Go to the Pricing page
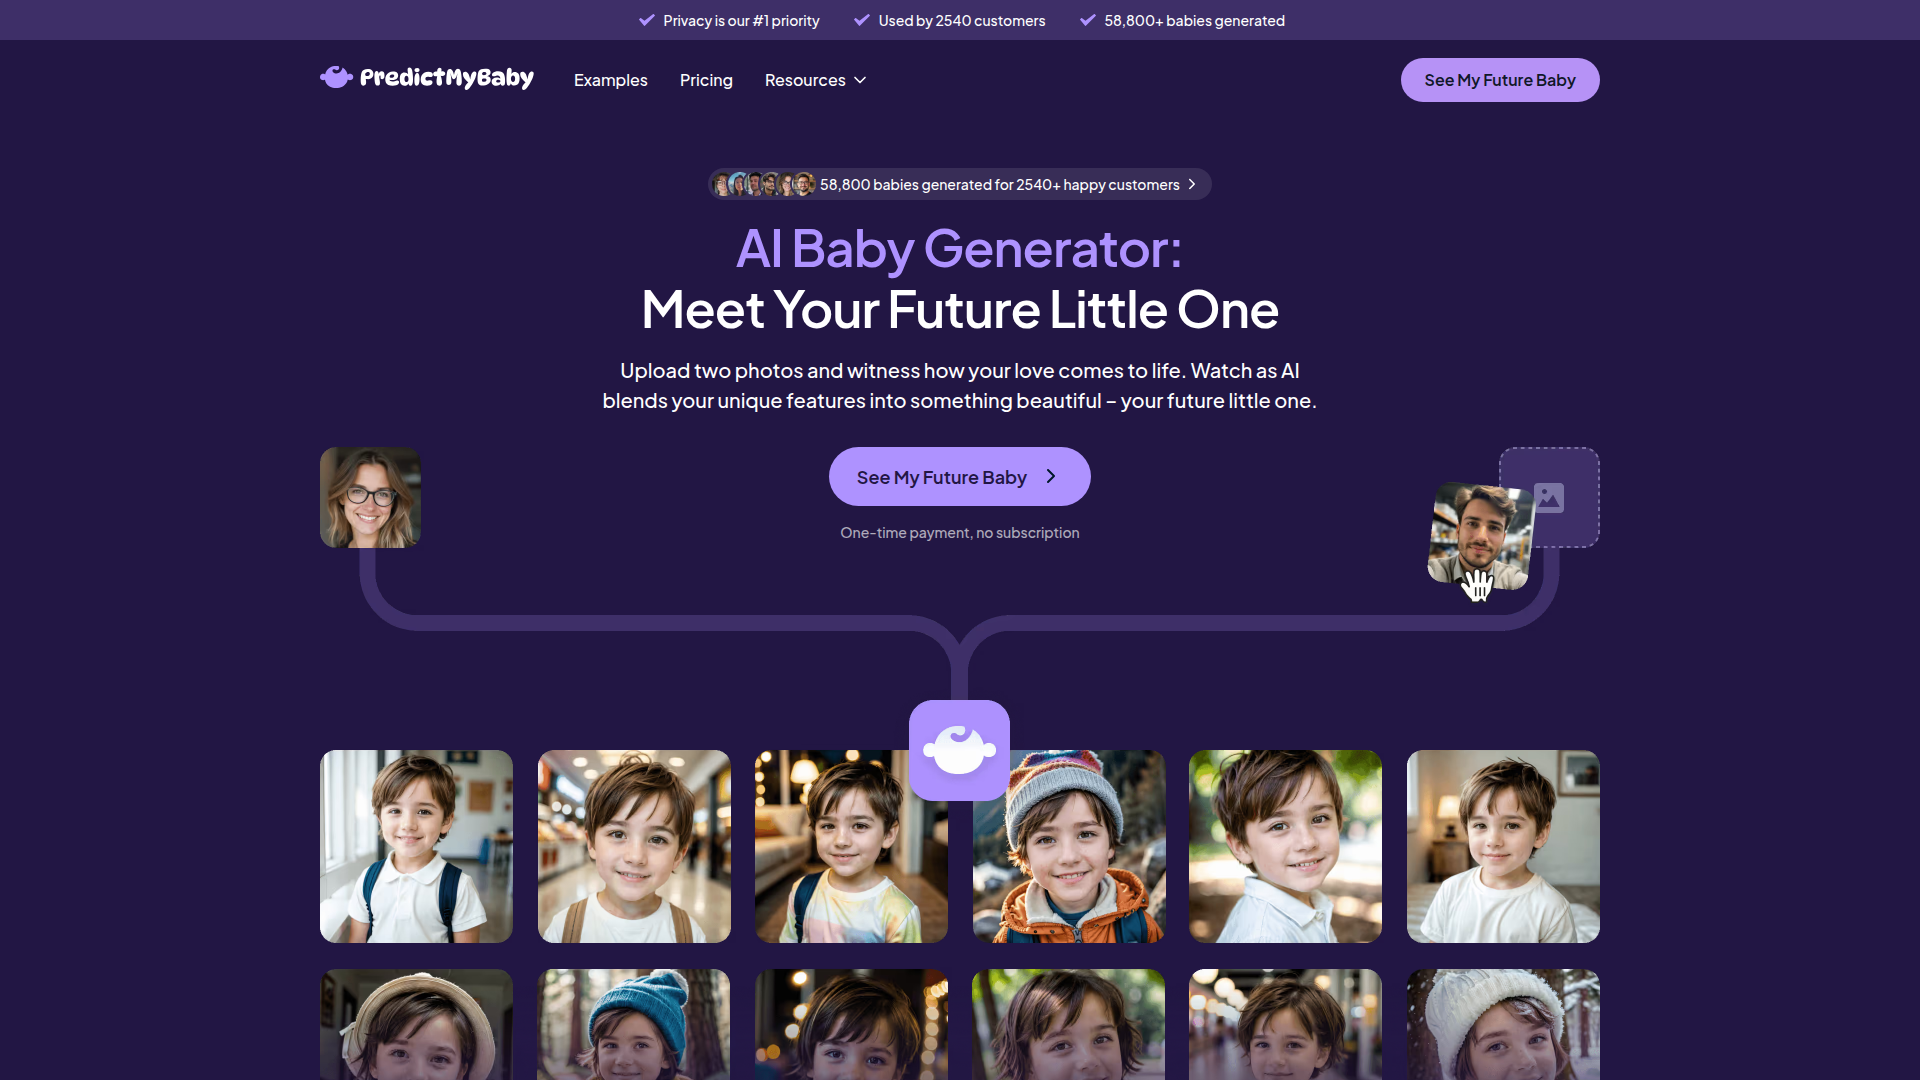The image size is (1920, 1080). (x=706, y=80)
